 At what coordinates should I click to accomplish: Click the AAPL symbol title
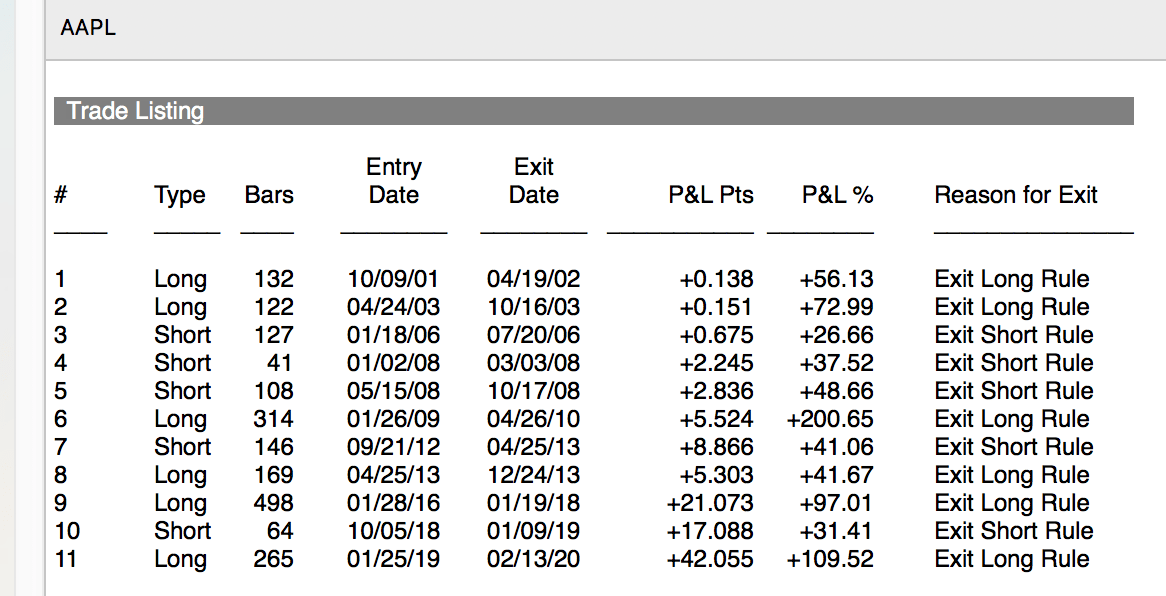(x=88, y=28)
